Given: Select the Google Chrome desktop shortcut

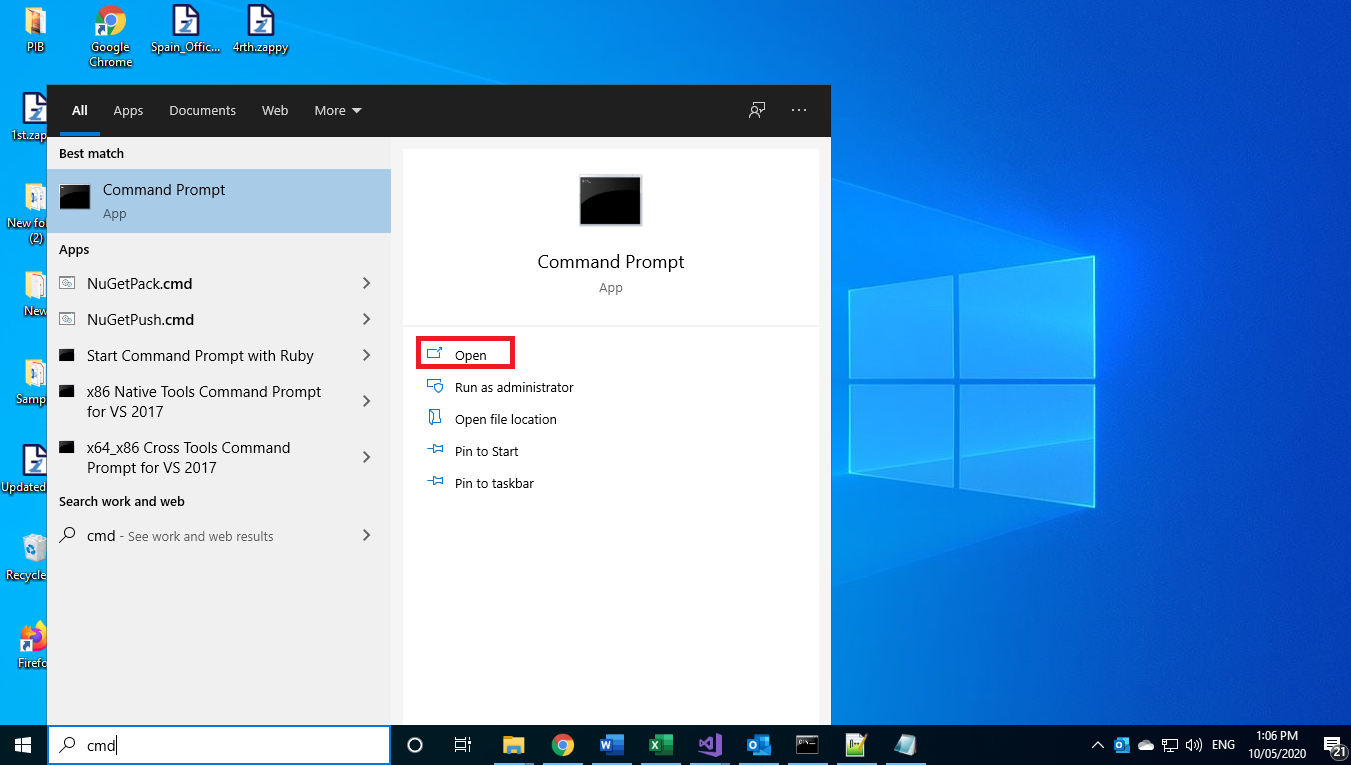Looking at the screenshot, I should (110, 36).
